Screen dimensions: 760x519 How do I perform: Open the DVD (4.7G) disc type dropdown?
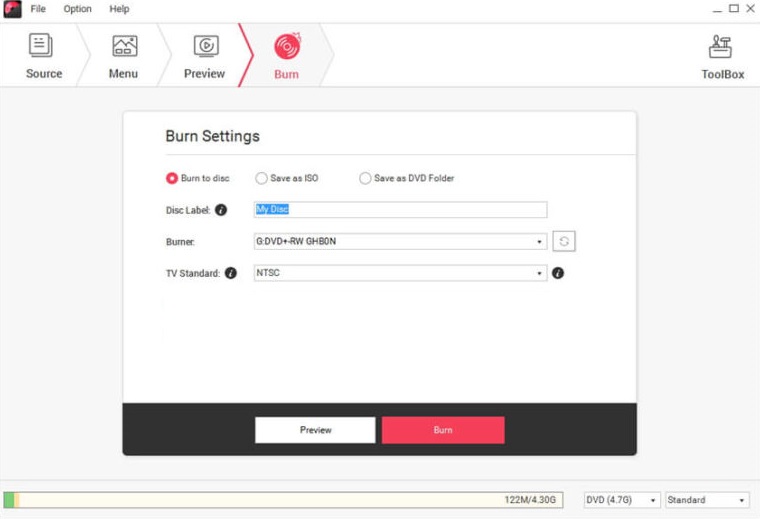pos(622,500)
